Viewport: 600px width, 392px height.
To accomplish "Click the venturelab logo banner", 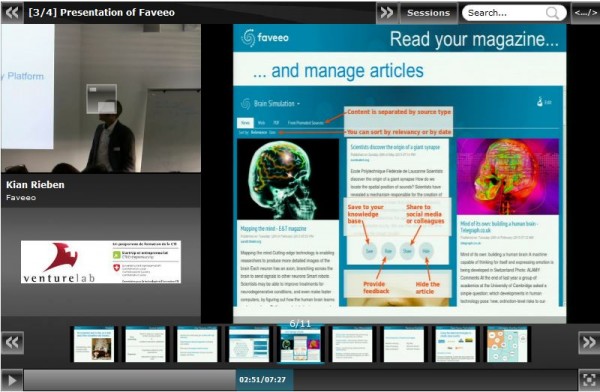I will pyautogui.click(x=101, y=262).
